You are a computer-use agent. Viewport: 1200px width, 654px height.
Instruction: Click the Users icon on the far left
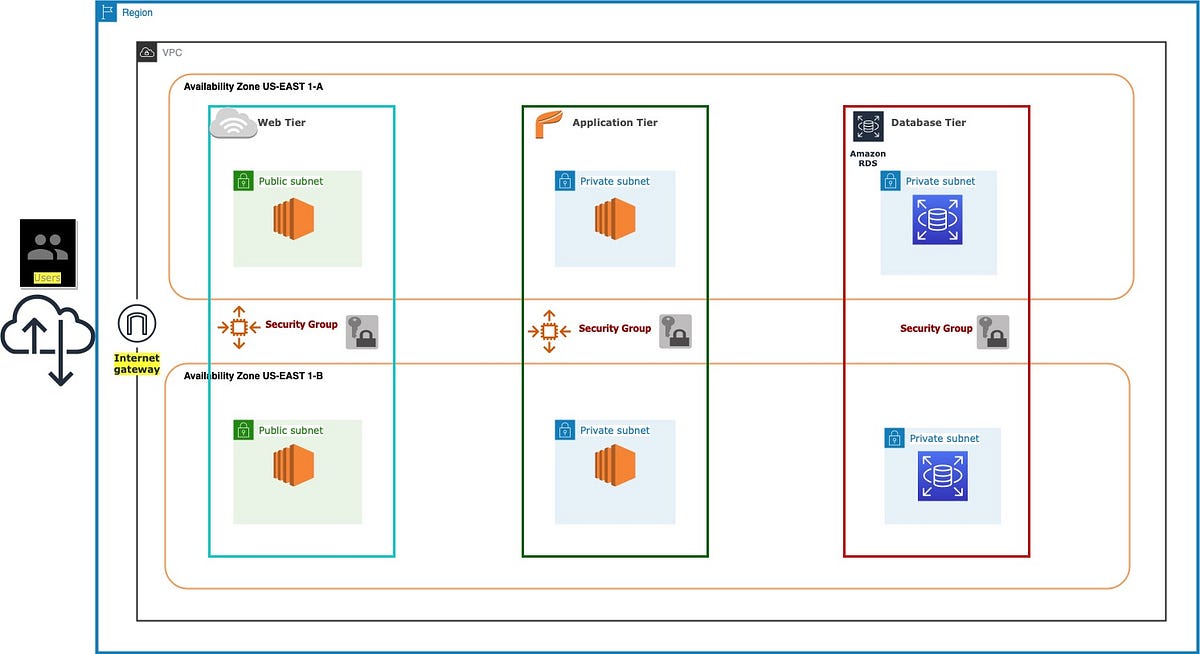click(x=46, y=249)
